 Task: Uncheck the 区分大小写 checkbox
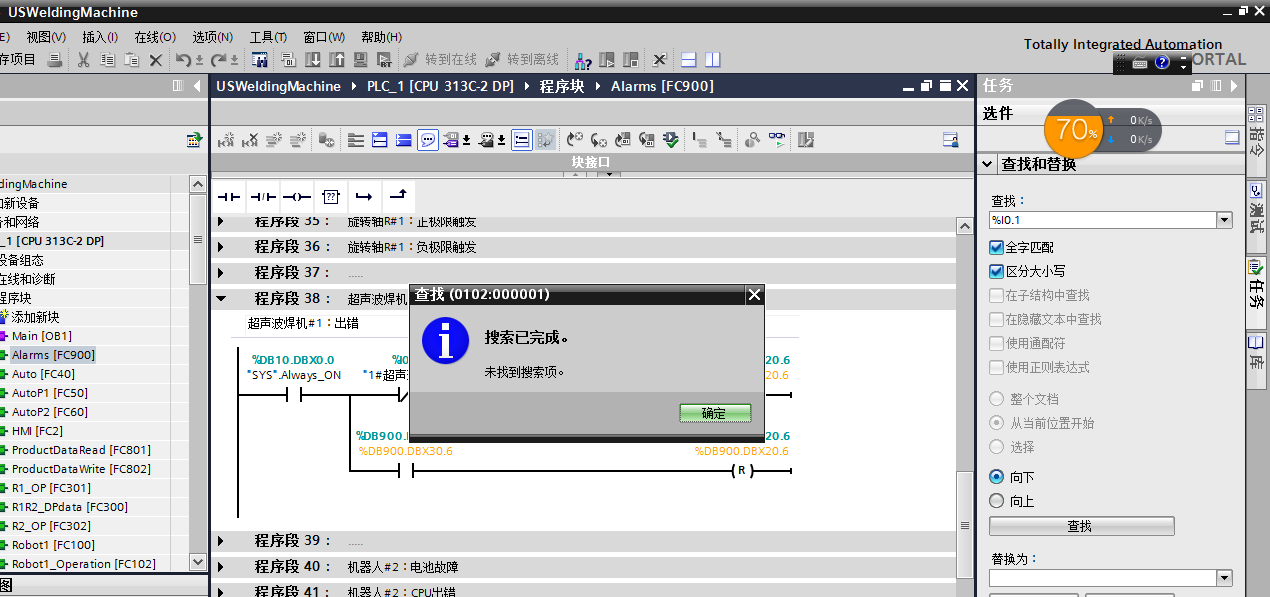(996, 271)
